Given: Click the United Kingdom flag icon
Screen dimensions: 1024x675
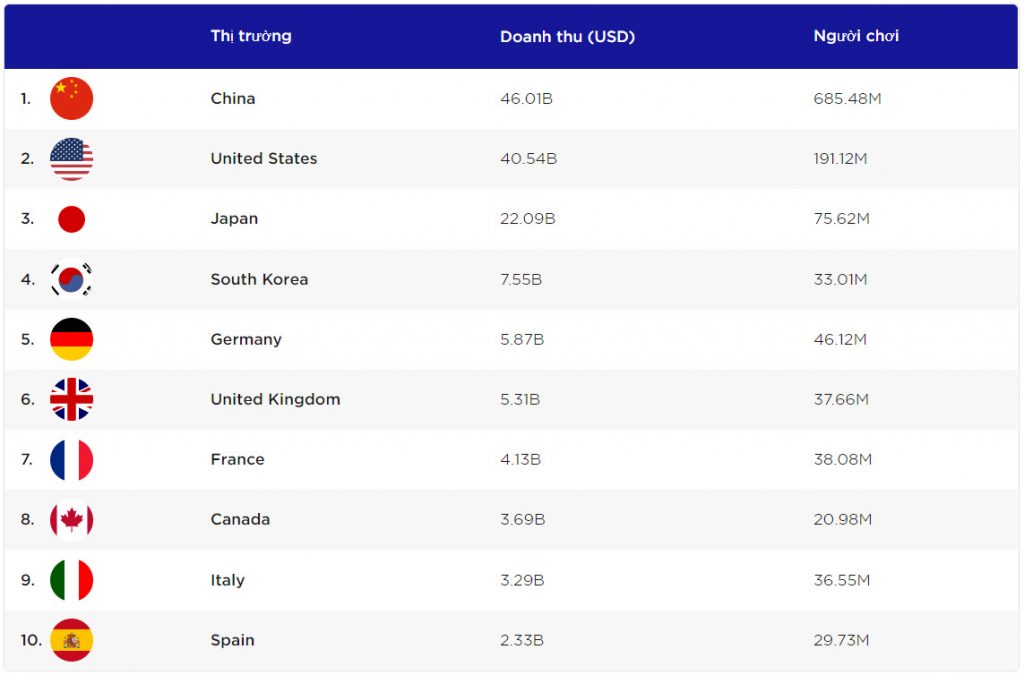Looking at the screenshot, I should 71,399.
